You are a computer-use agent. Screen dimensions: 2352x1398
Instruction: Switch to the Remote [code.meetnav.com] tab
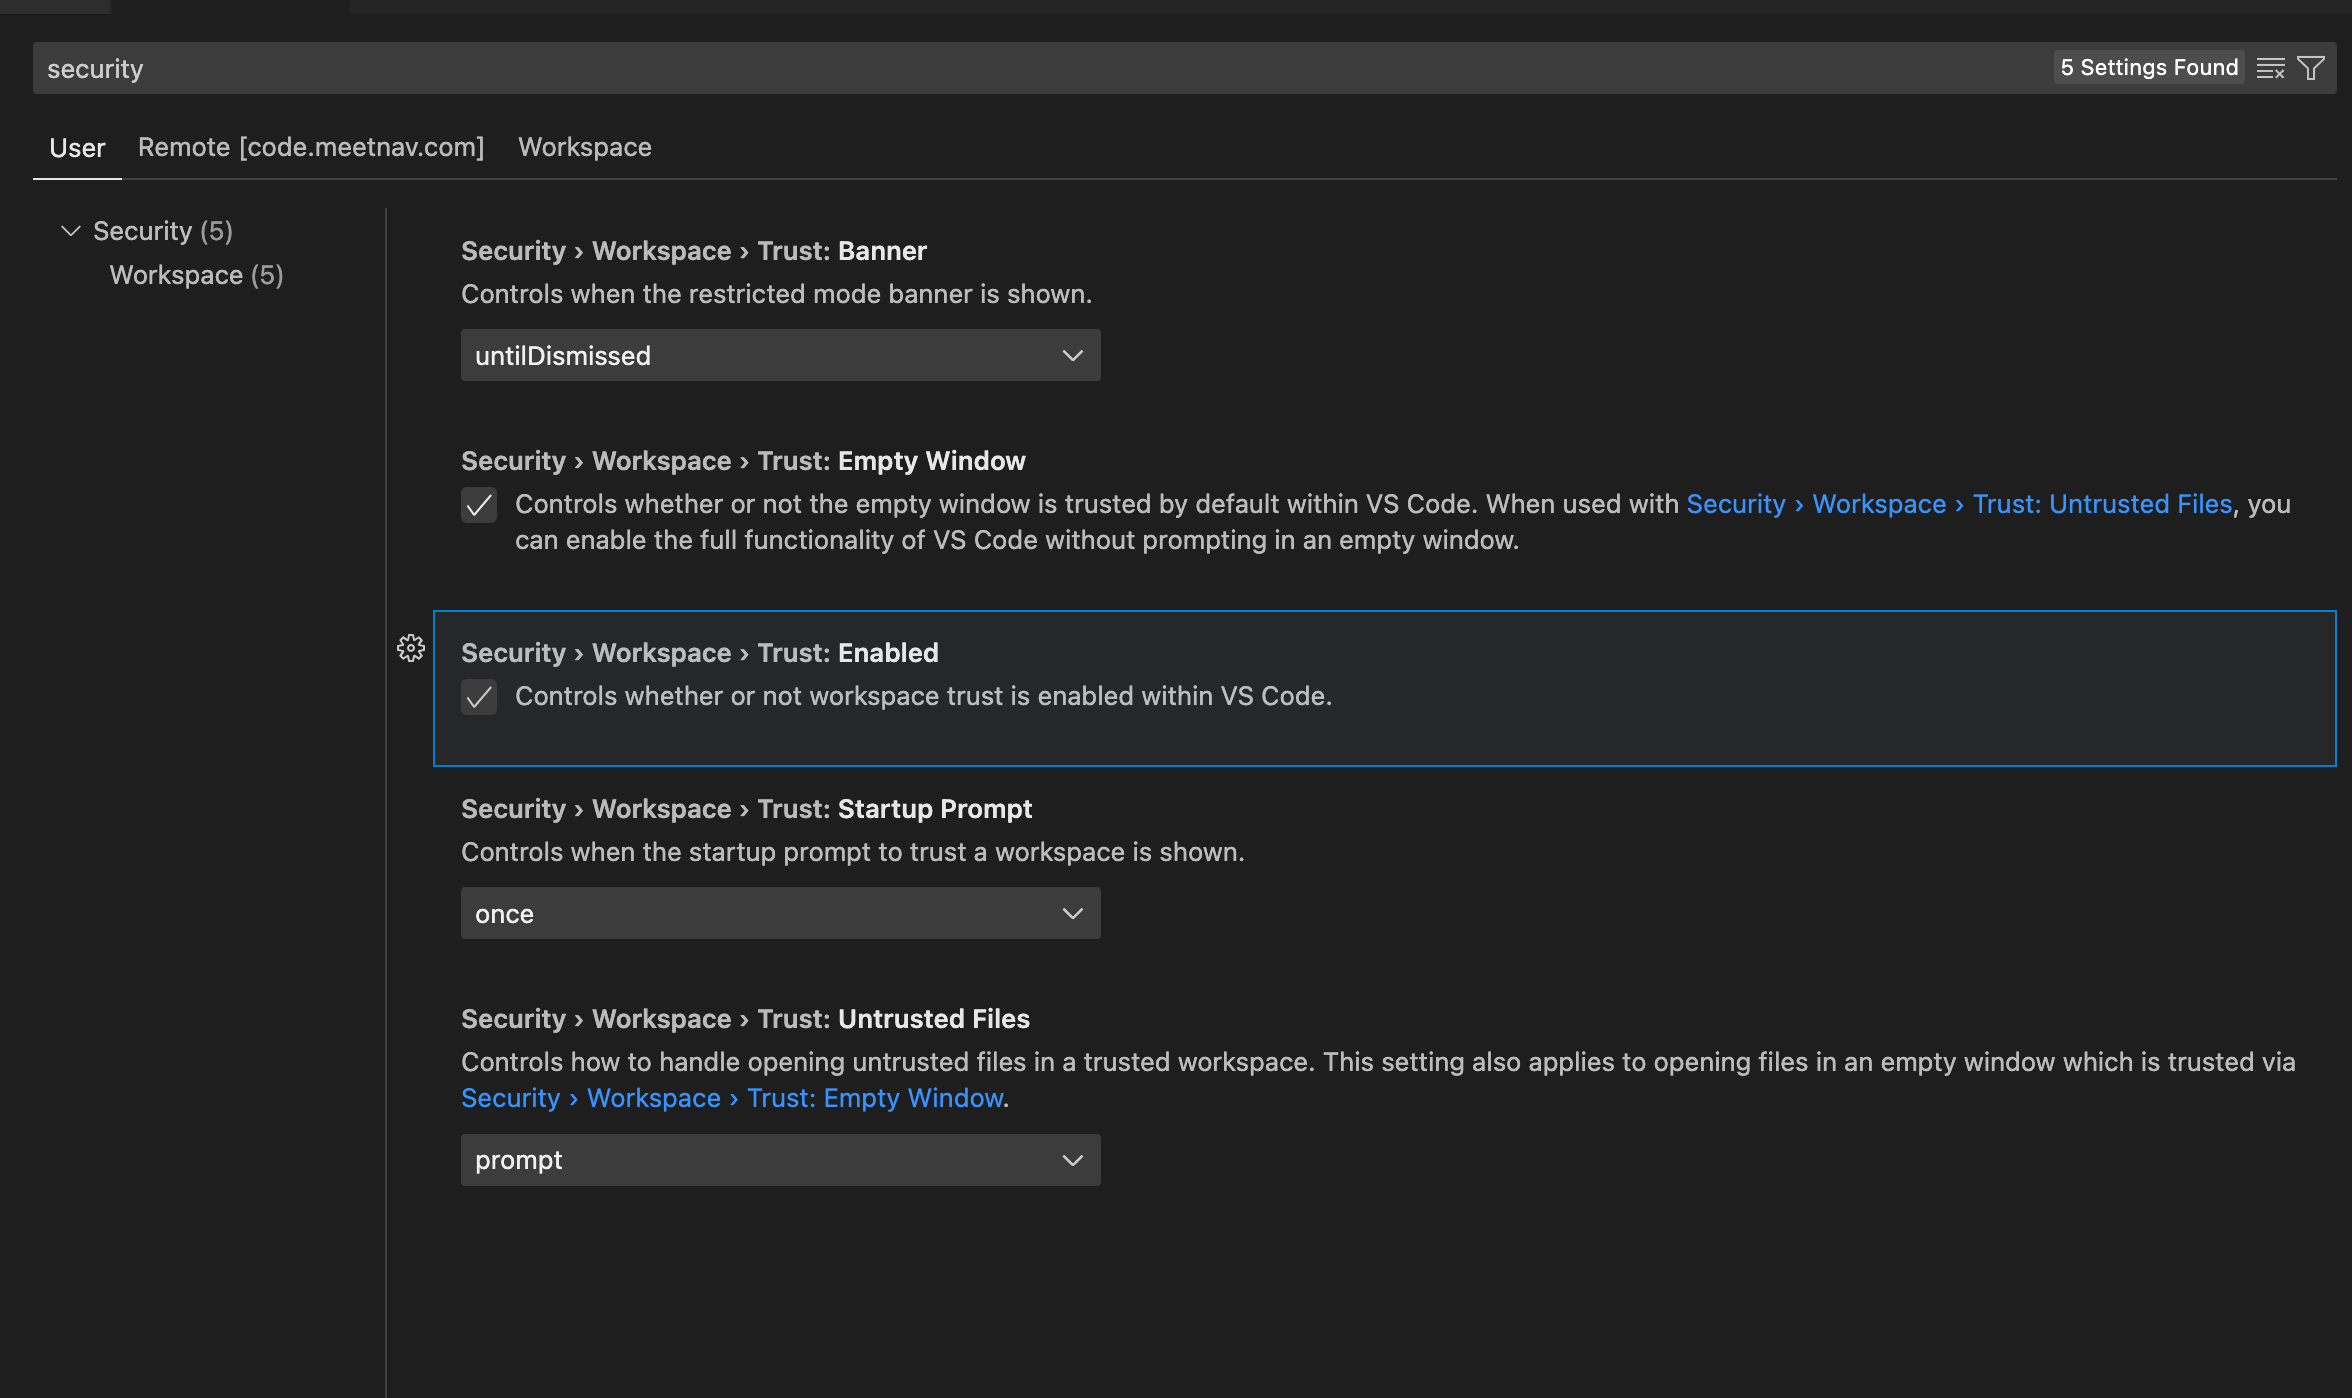click(x=311, y=147)
